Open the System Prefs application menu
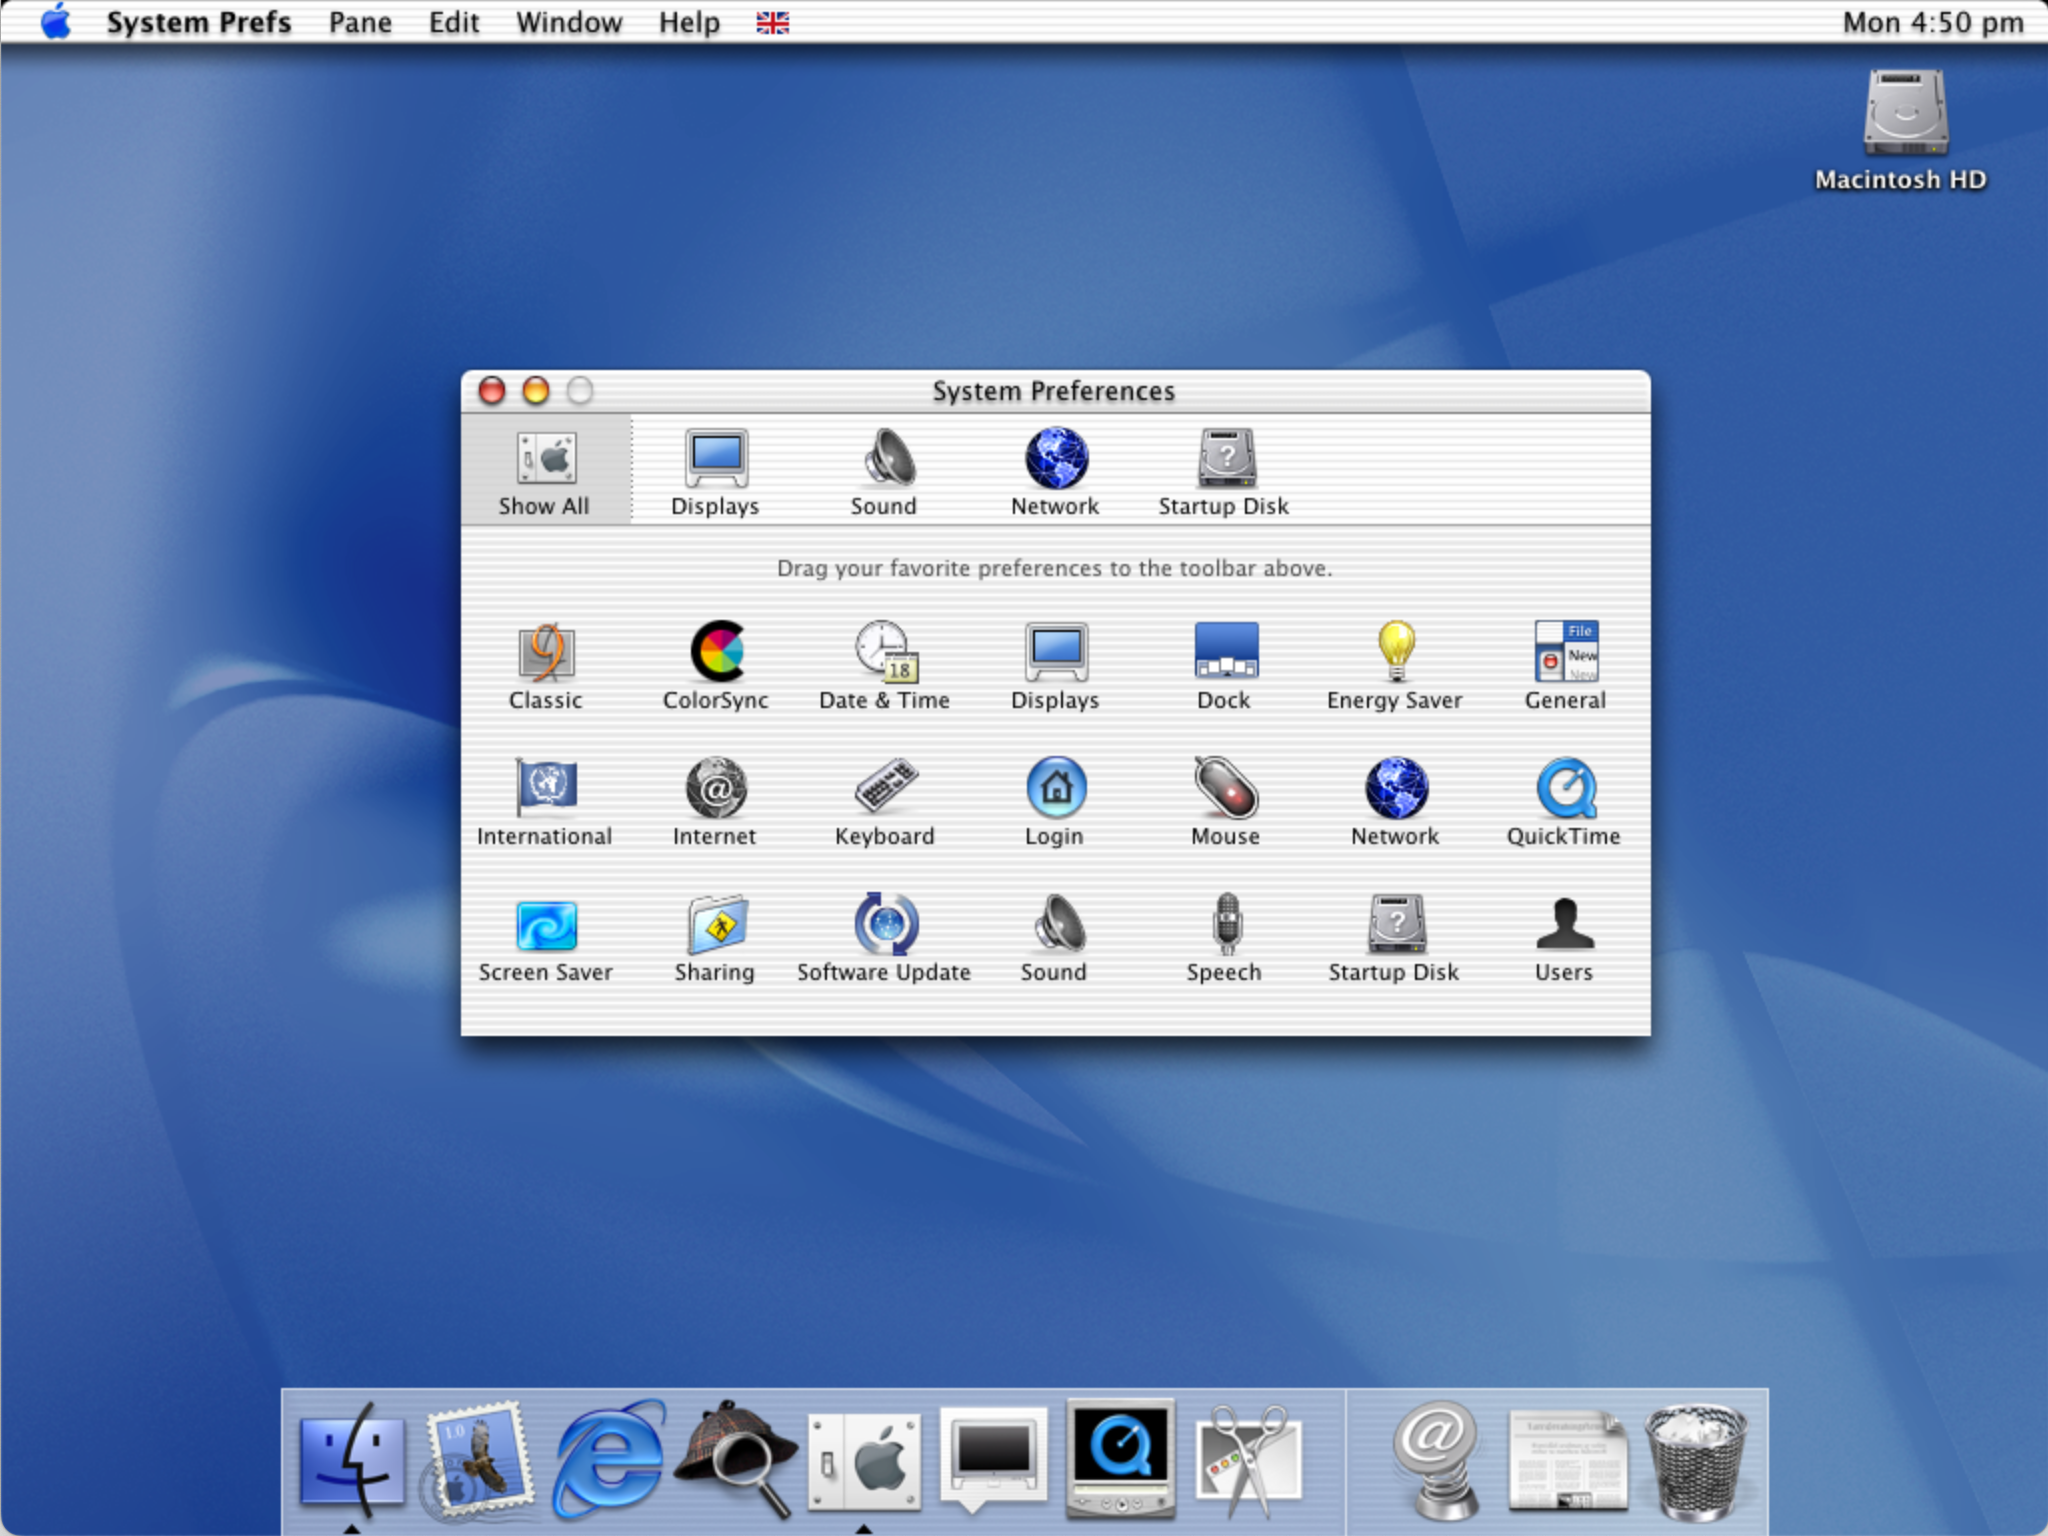The height and width of the screenshot is (1536, 2048). [x=199, y=22]
